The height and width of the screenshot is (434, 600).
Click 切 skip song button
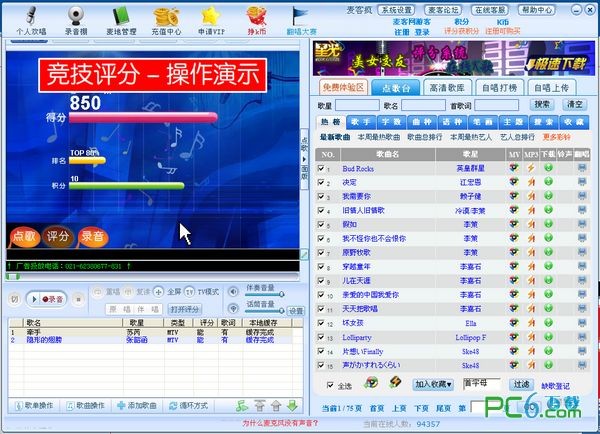tap(15, 299)
